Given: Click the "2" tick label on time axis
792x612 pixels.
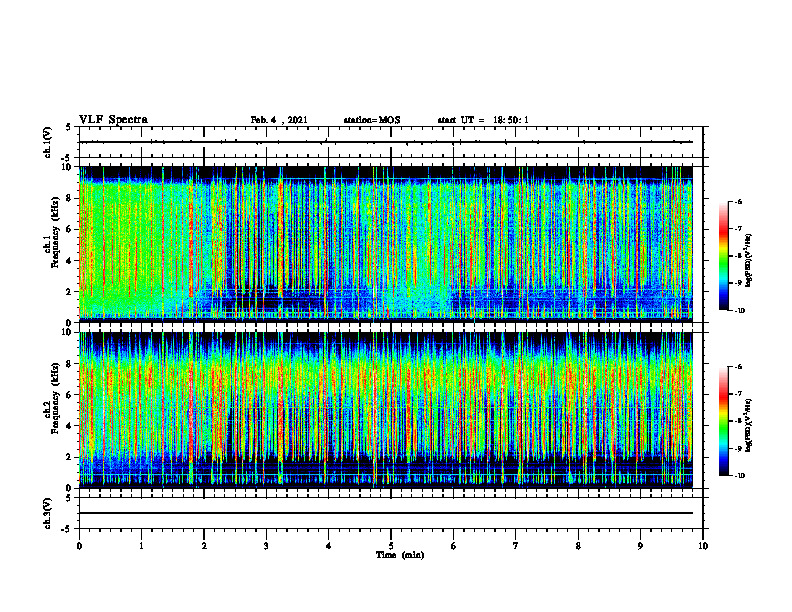Looking at the screenshot, I should (x=204, y=546).
